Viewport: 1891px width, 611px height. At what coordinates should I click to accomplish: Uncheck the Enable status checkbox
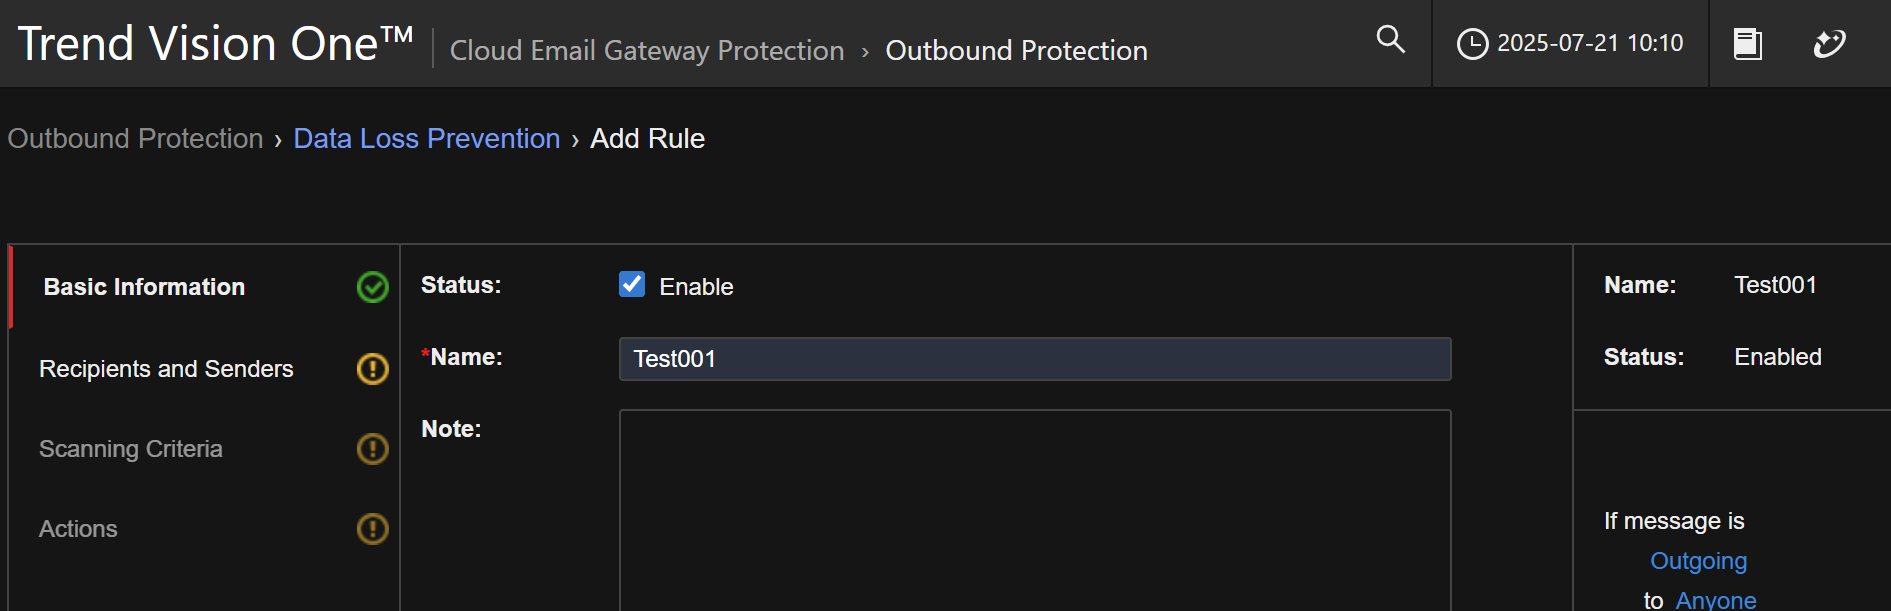click(632, 285)
